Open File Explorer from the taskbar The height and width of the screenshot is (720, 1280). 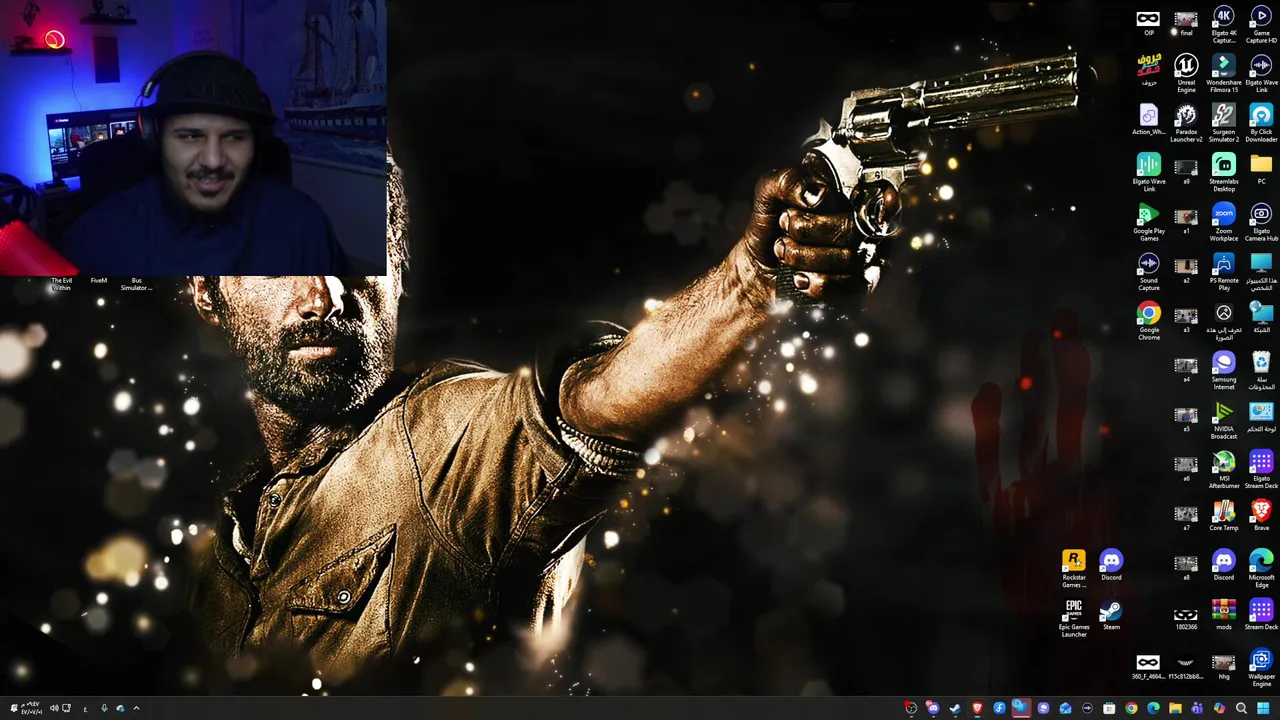point(1175,708)
